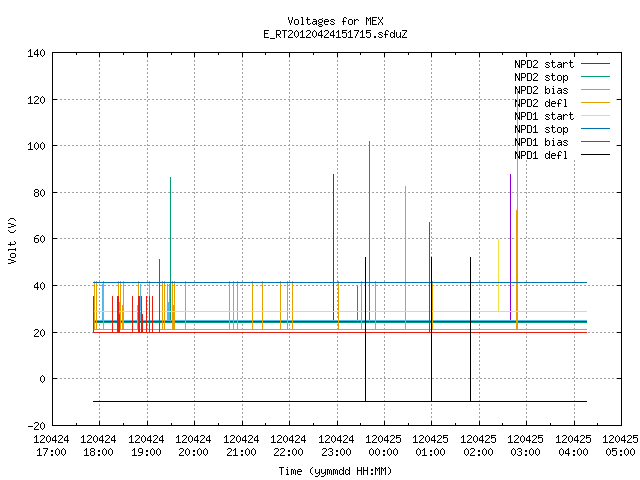Click the 120425 03:00 time label

click(525, 446)
